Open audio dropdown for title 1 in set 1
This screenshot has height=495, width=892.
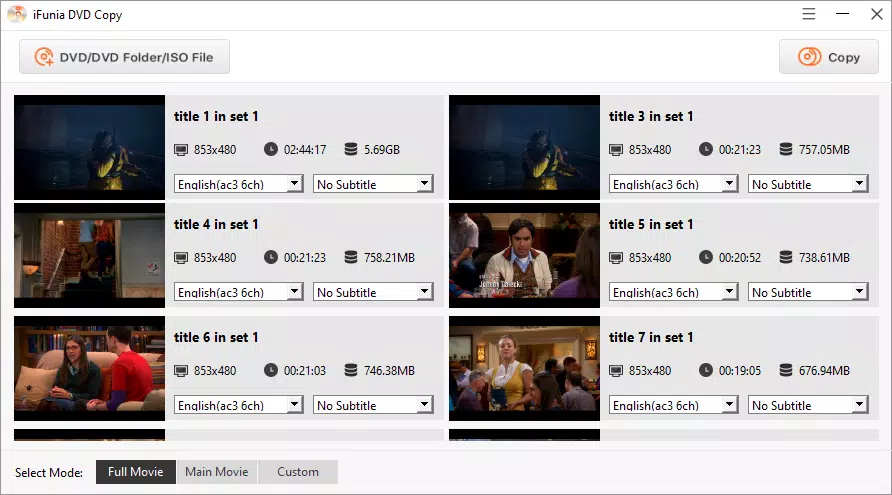tap(238, 184)
